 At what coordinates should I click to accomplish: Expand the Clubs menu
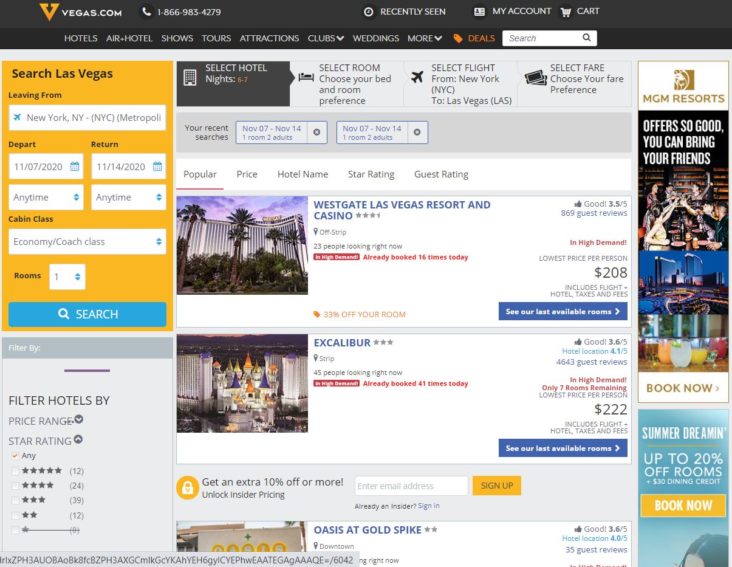(x=325, y=38)
